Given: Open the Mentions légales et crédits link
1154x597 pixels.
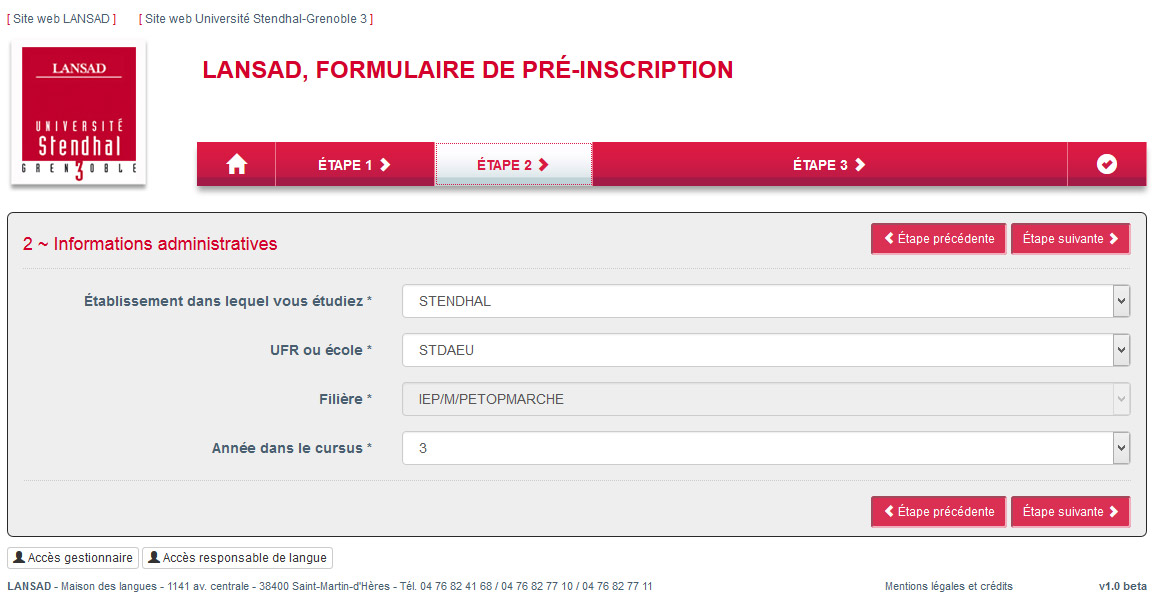Looking at the screenshot, I should 949,586.
